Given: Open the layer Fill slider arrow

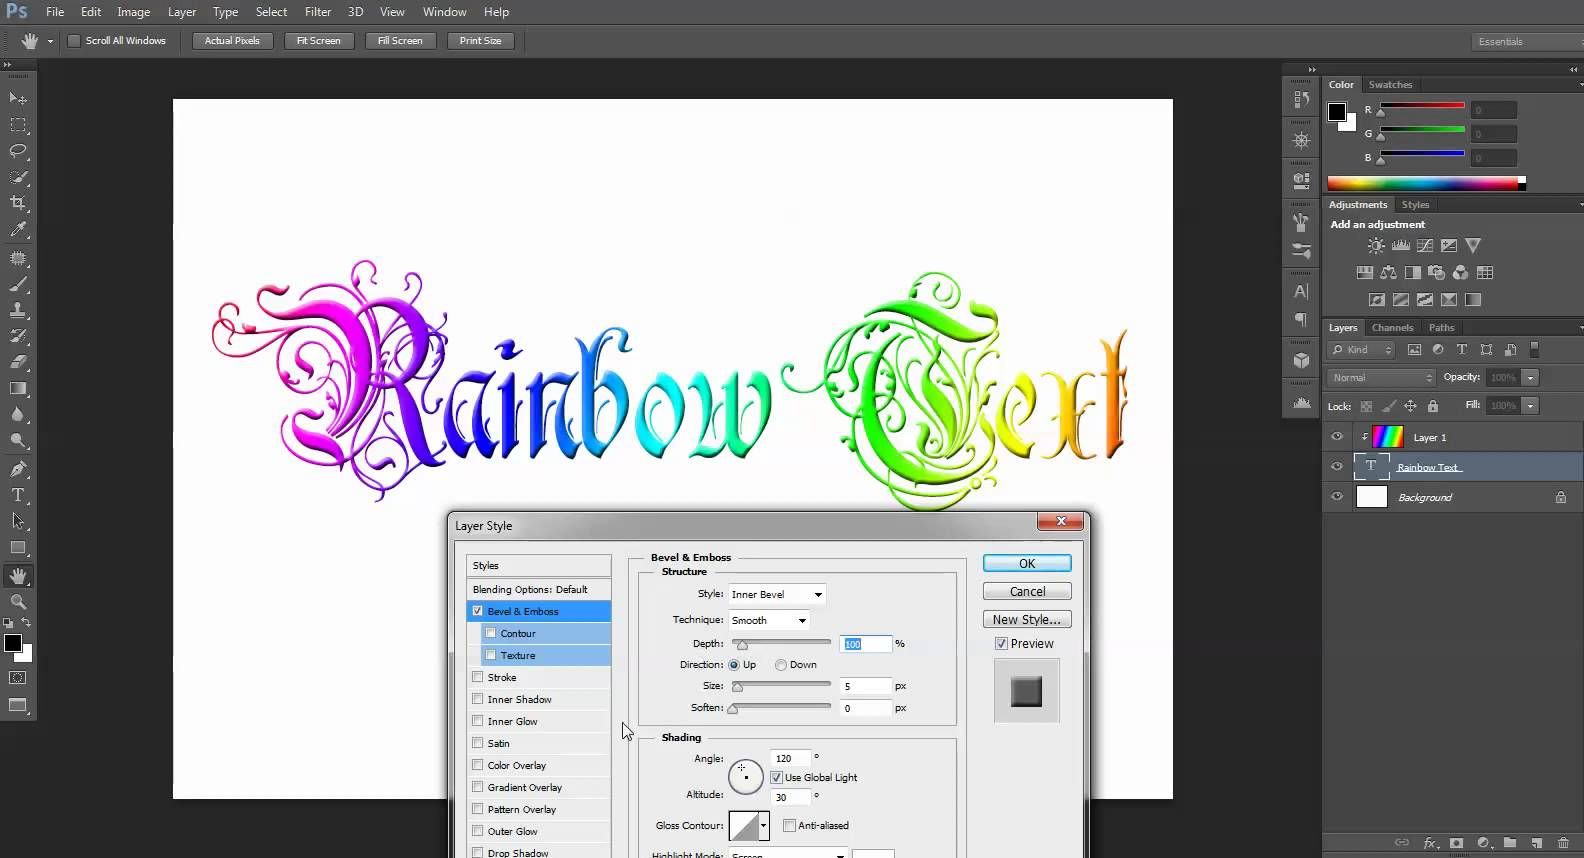Looking at the screenshot, I should point(1531,406).
